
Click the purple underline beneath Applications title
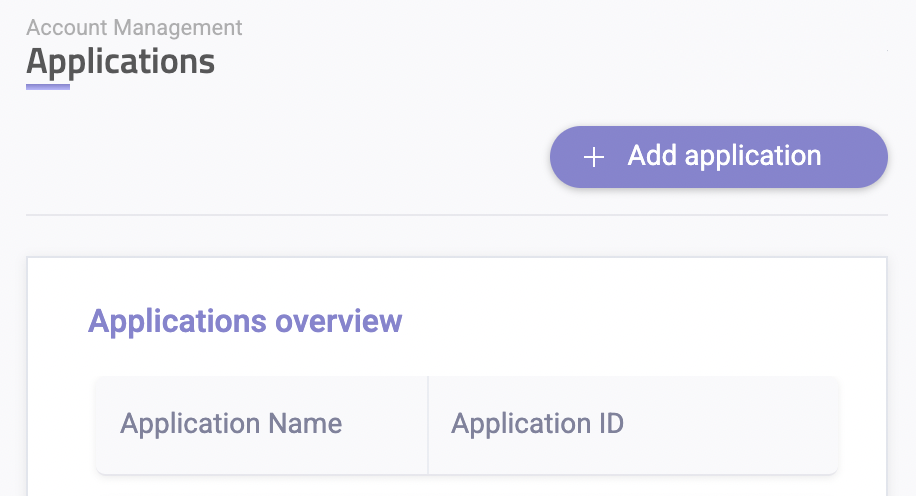[x=48, y=87]
